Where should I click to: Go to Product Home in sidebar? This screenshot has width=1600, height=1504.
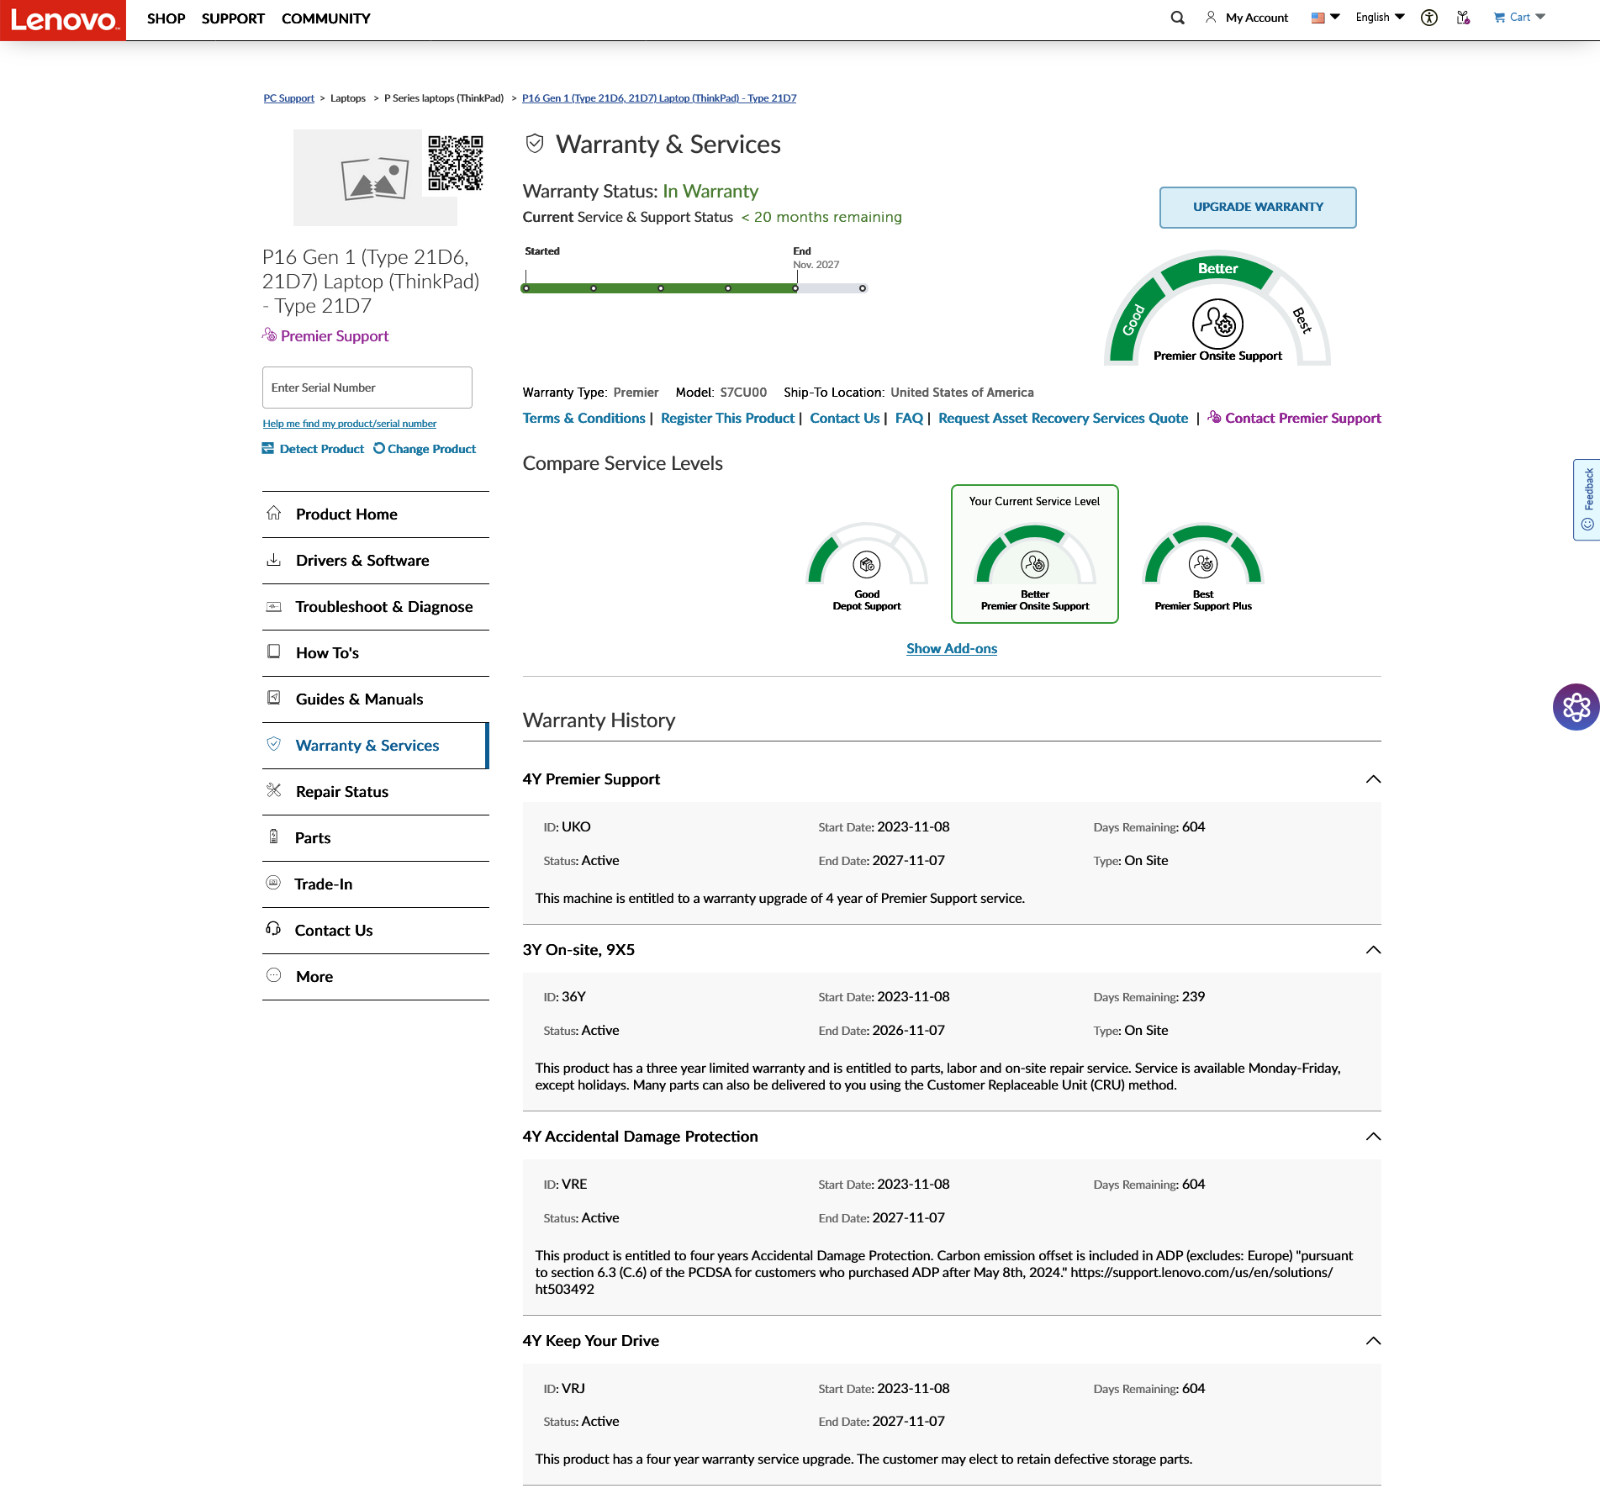pyautogui.click(x=375, y=514)
